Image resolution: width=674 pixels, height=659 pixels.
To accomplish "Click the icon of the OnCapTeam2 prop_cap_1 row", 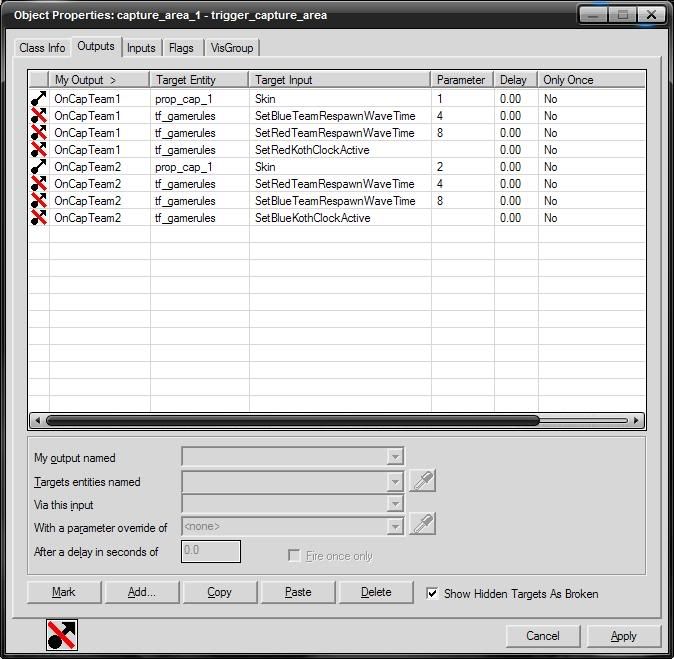I will click(39, 167).
